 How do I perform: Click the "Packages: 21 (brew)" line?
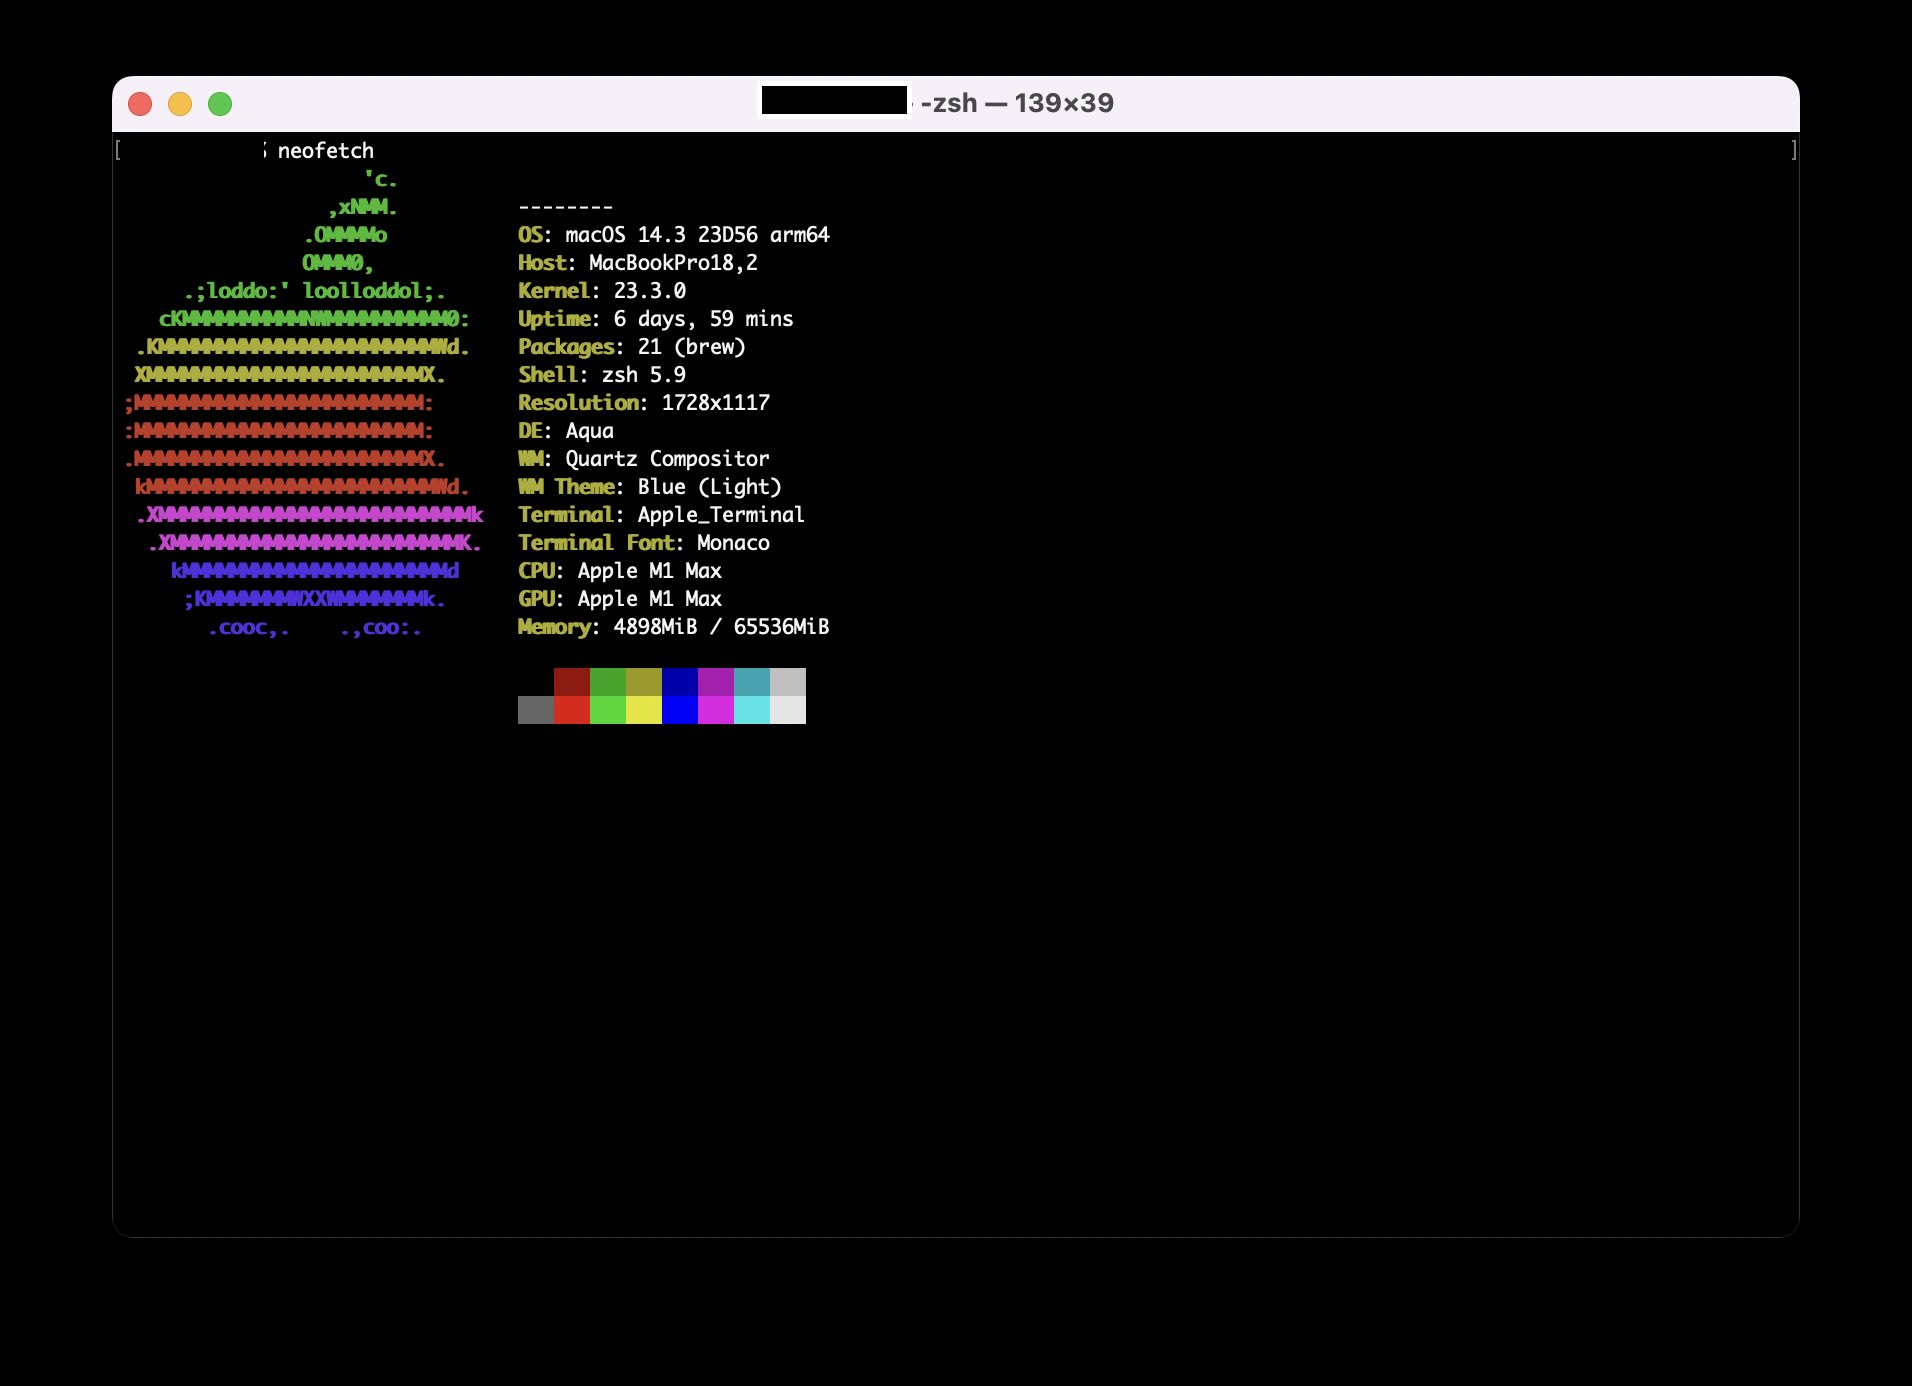pyautogui.click(x=632, y=347)
